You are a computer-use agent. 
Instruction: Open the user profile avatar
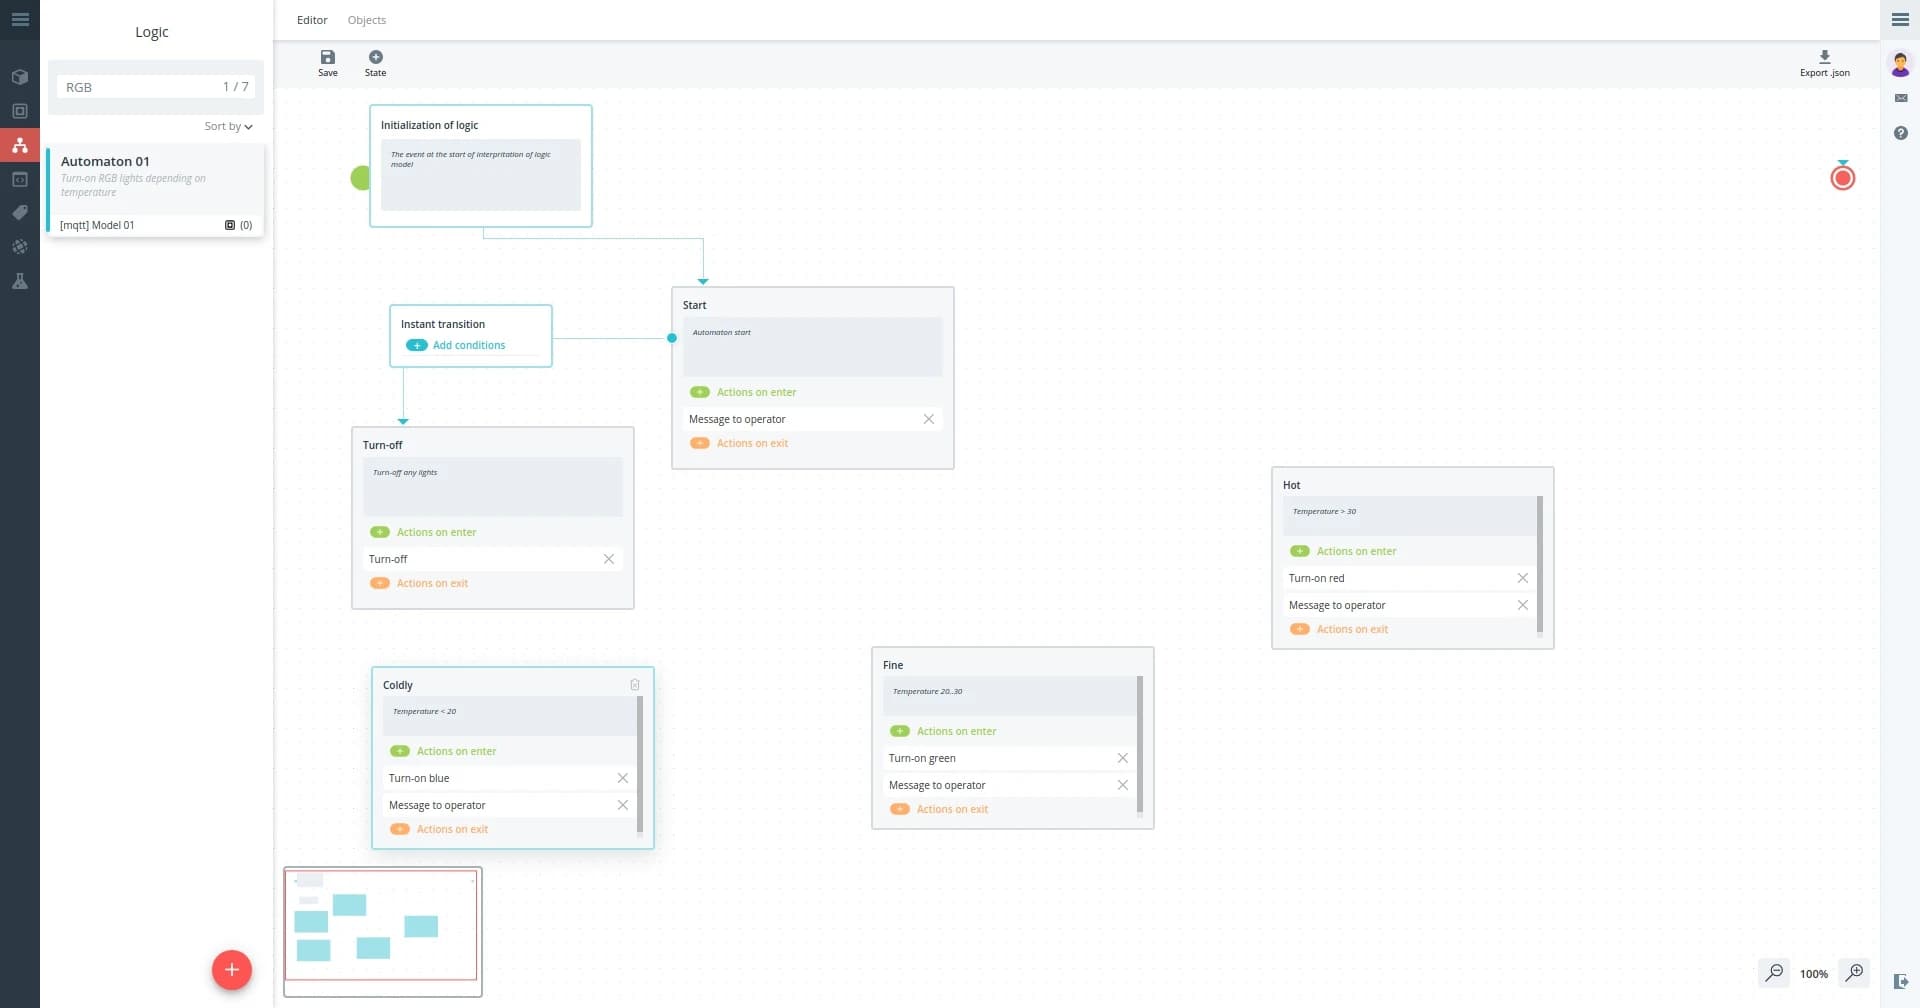tap(1900, 65)
